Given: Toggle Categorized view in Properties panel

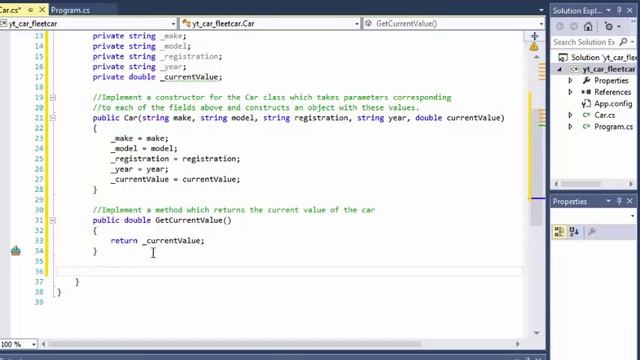Looking at the screenshot, I should [559, 232].
